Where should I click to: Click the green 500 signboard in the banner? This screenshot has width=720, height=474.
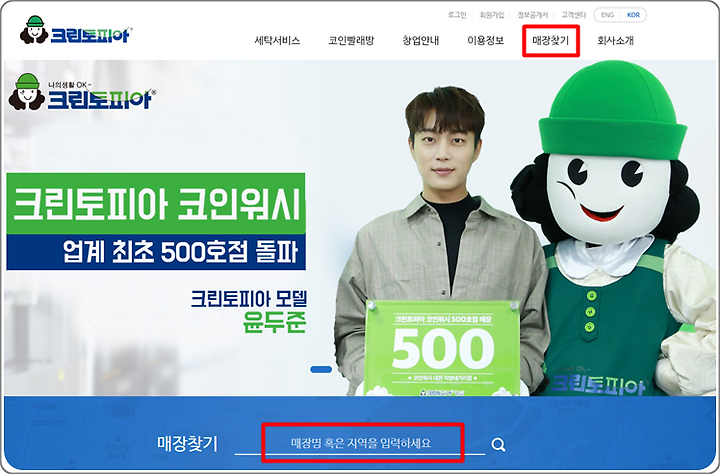[443, 348]
